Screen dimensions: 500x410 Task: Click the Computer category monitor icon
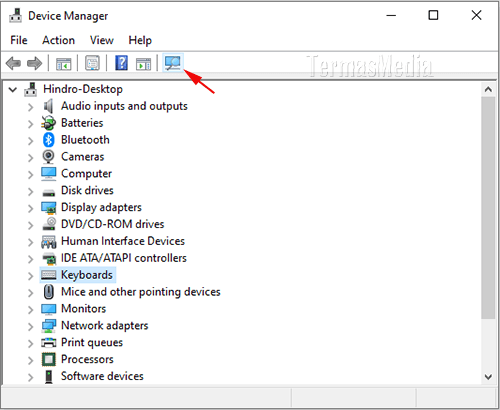[48, 174]
